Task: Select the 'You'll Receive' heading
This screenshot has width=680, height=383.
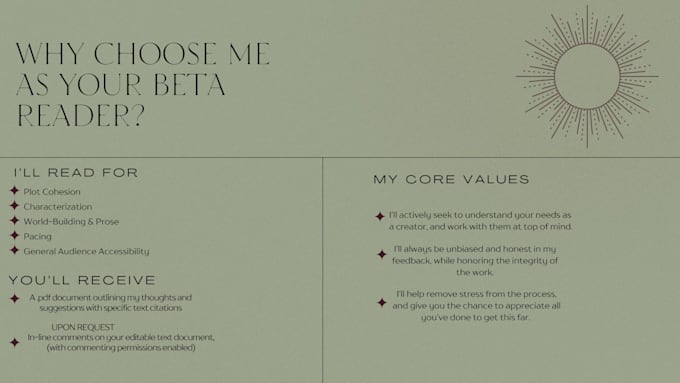Action: pos(82,280)
